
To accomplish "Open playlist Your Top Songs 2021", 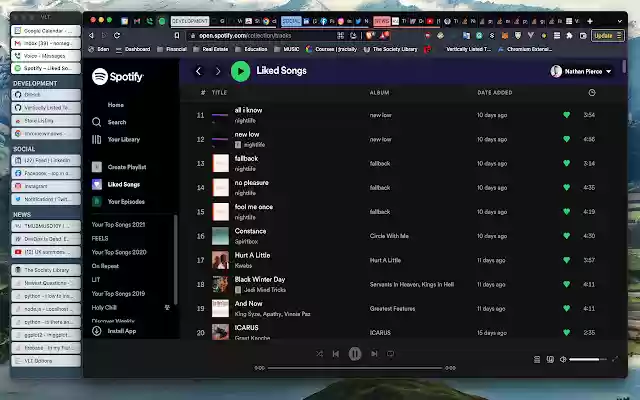I will point(118,224).
